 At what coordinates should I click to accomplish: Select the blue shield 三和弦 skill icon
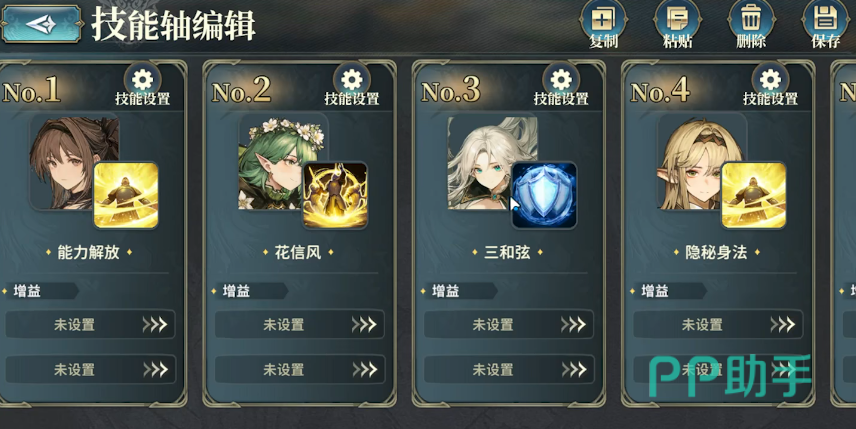(544, 195)
